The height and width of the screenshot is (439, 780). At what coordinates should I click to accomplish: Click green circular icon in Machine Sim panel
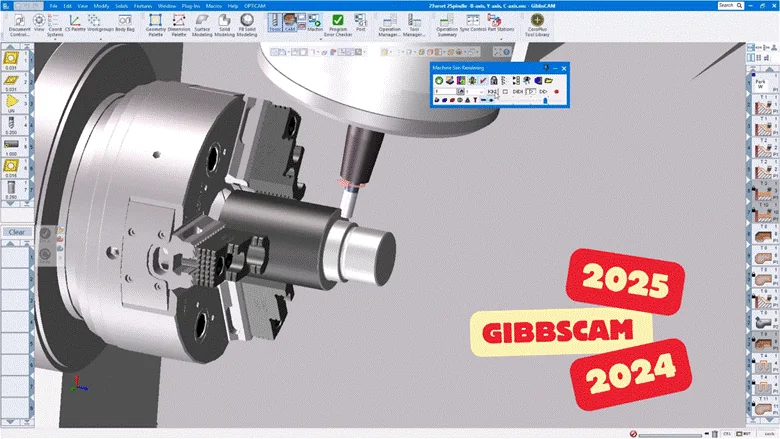[439, 81]
